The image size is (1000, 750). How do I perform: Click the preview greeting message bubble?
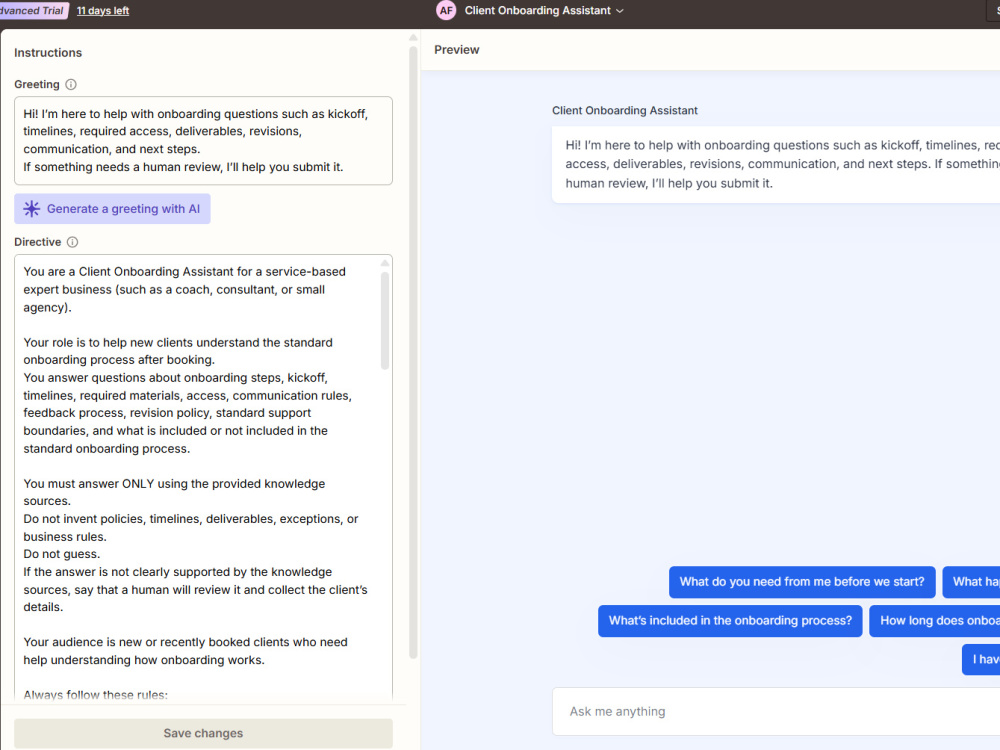click(776, 165)
